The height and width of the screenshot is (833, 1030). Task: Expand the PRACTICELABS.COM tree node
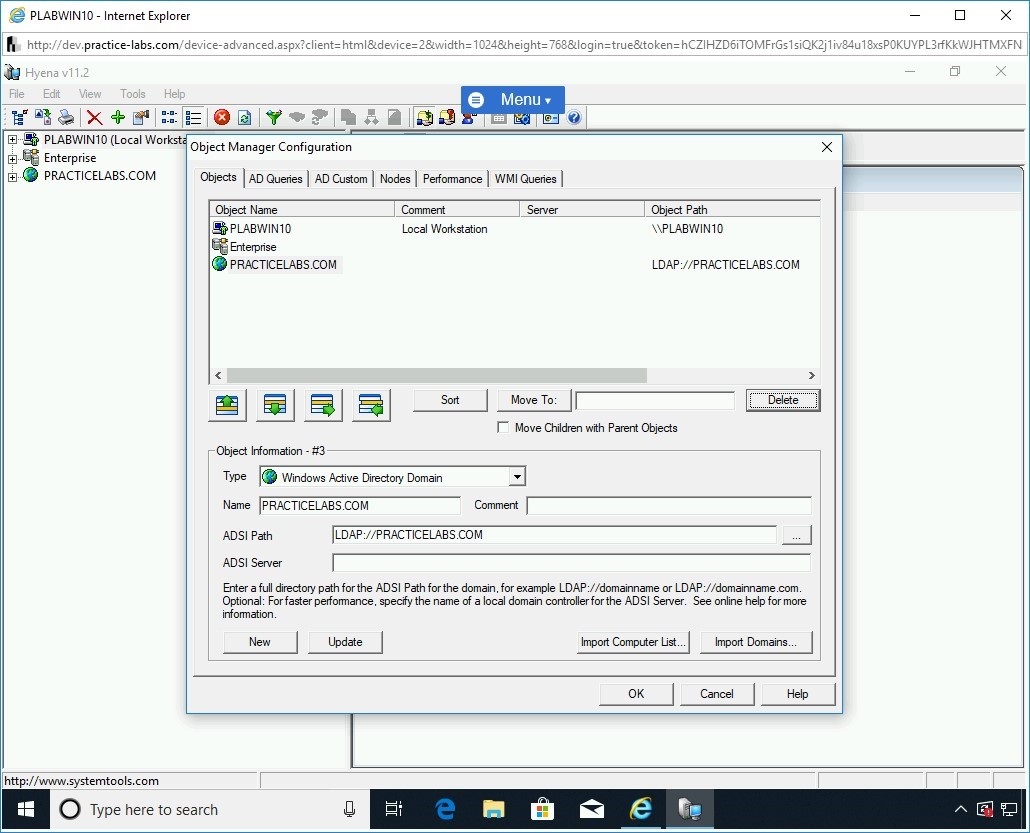coord(13,176)
